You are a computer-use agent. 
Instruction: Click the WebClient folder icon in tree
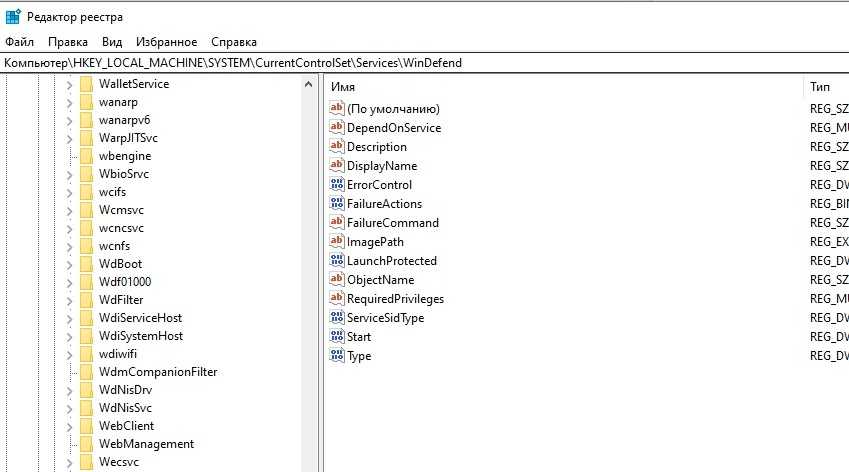click(x=86, y=426)
